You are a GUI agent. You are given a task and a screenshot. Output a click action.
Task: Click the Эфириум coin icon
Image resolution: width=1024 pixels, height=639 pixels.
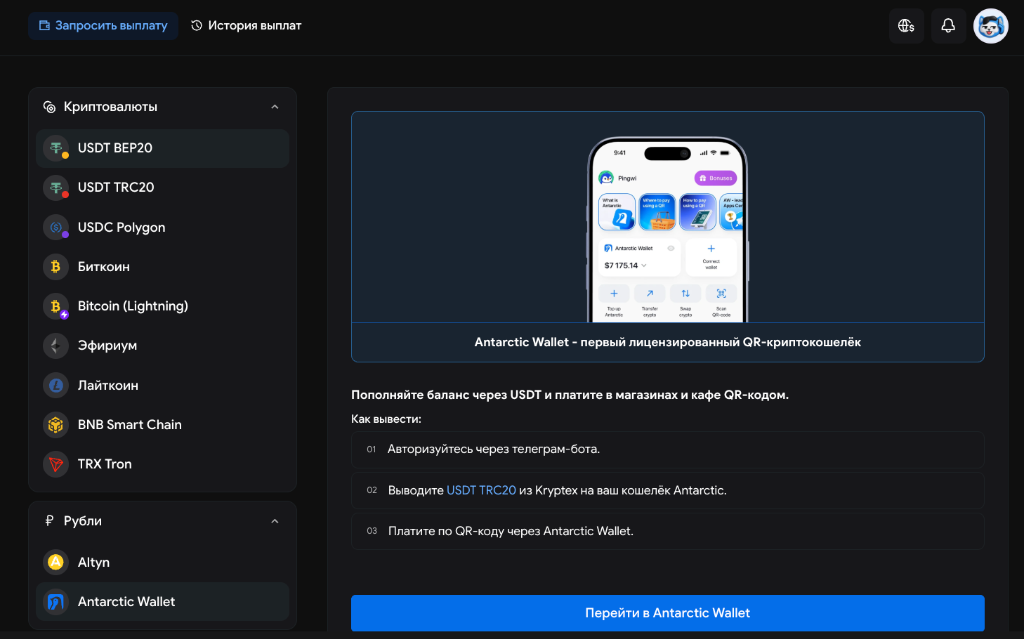(x=56, y=346)
